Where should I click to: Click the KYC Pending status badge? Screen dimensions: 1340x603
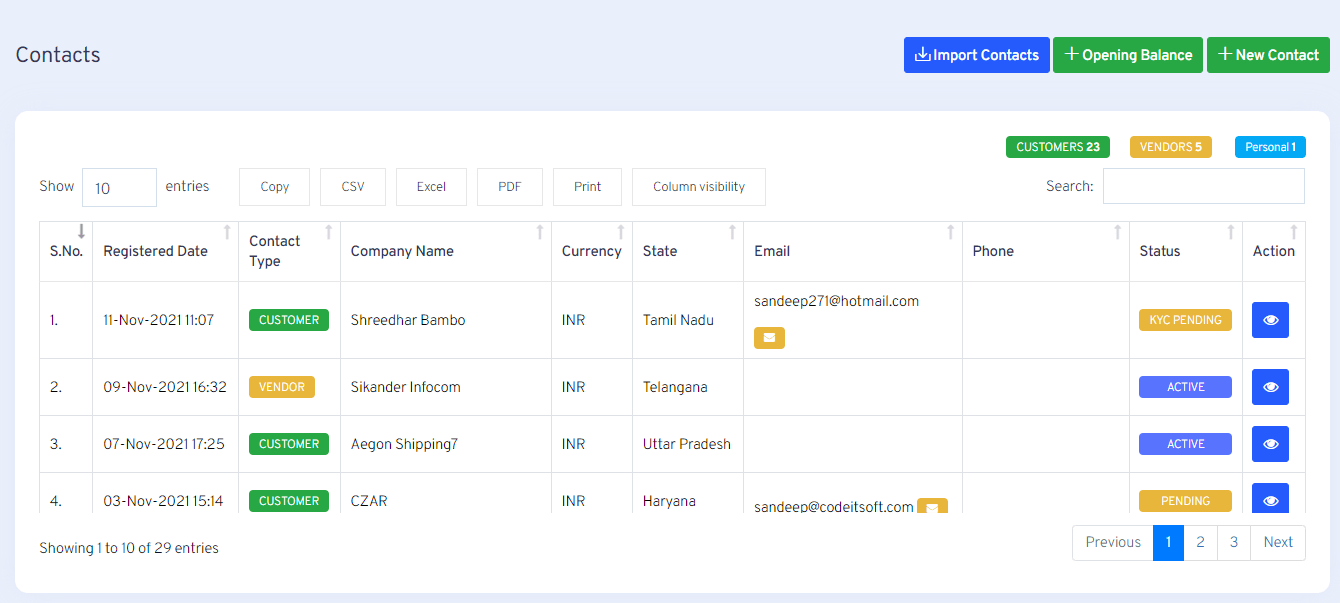point(1185,320)
